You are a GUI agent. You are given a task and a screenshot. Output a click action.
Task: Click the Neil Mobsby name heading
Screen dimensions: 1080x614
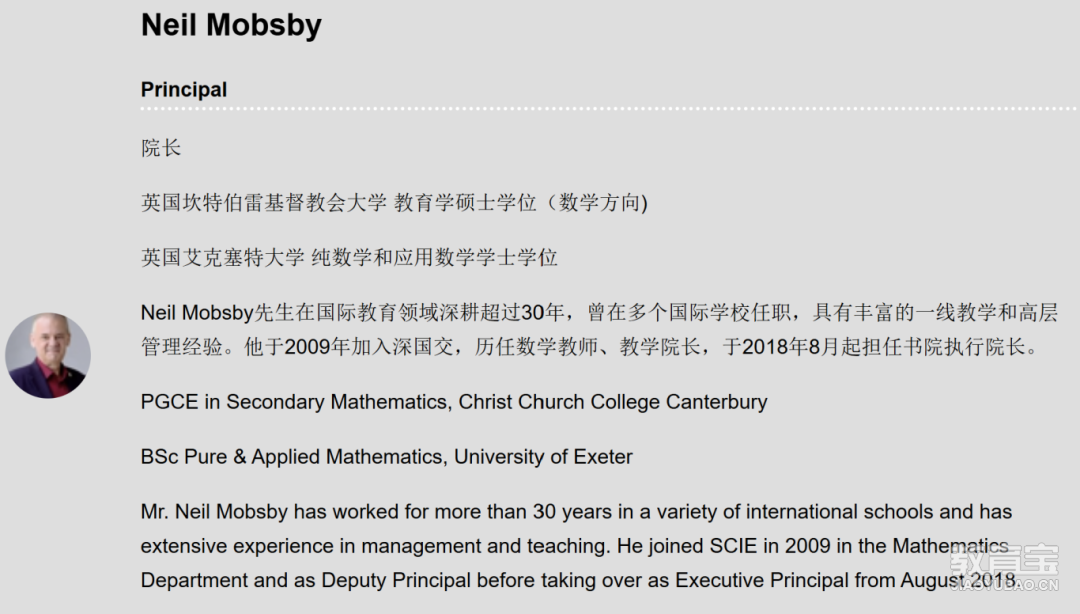(231, 25)
